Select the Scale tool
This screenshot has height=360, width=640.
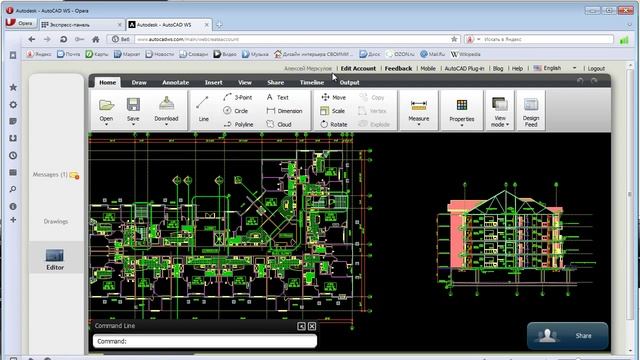click(x=333, y=111)
